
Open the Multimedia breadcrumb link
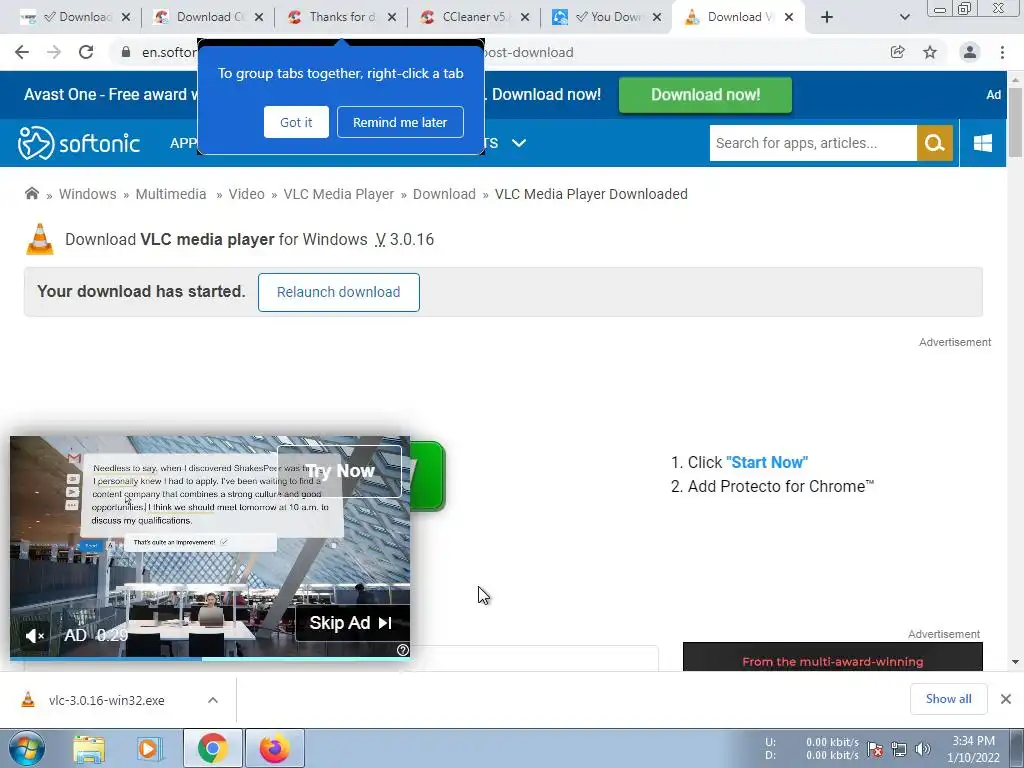171,194
